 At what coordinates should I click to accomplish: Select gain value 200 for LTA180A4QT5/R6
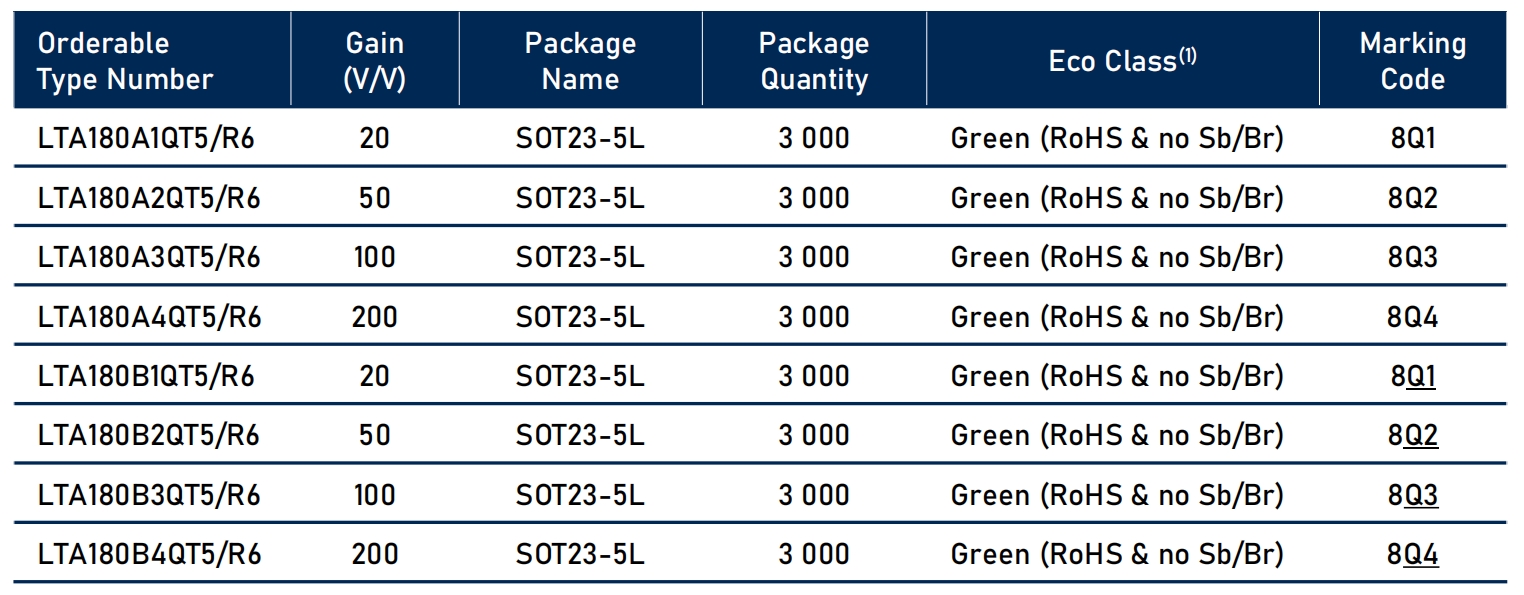[374, 317]
